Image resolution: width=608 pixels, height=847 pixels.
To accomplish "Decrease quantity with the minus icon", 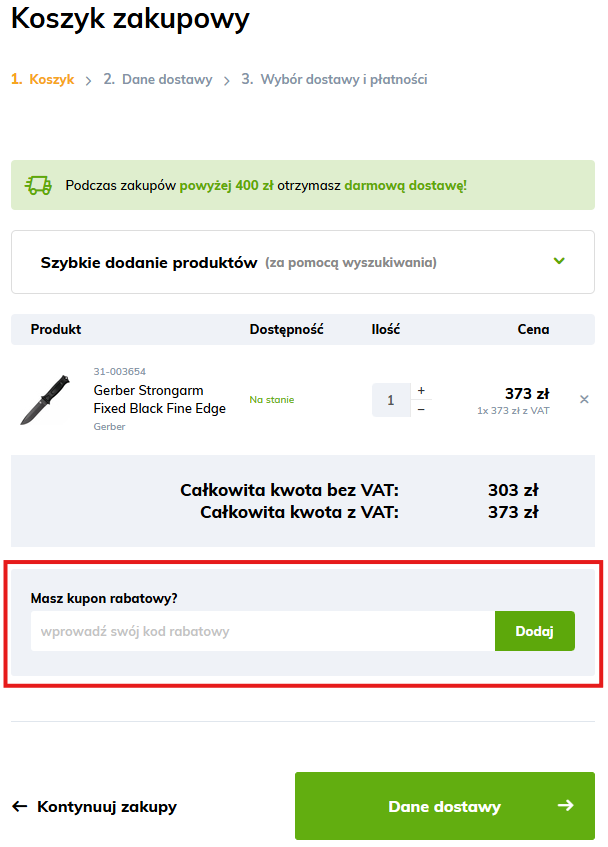I will 421,410.
